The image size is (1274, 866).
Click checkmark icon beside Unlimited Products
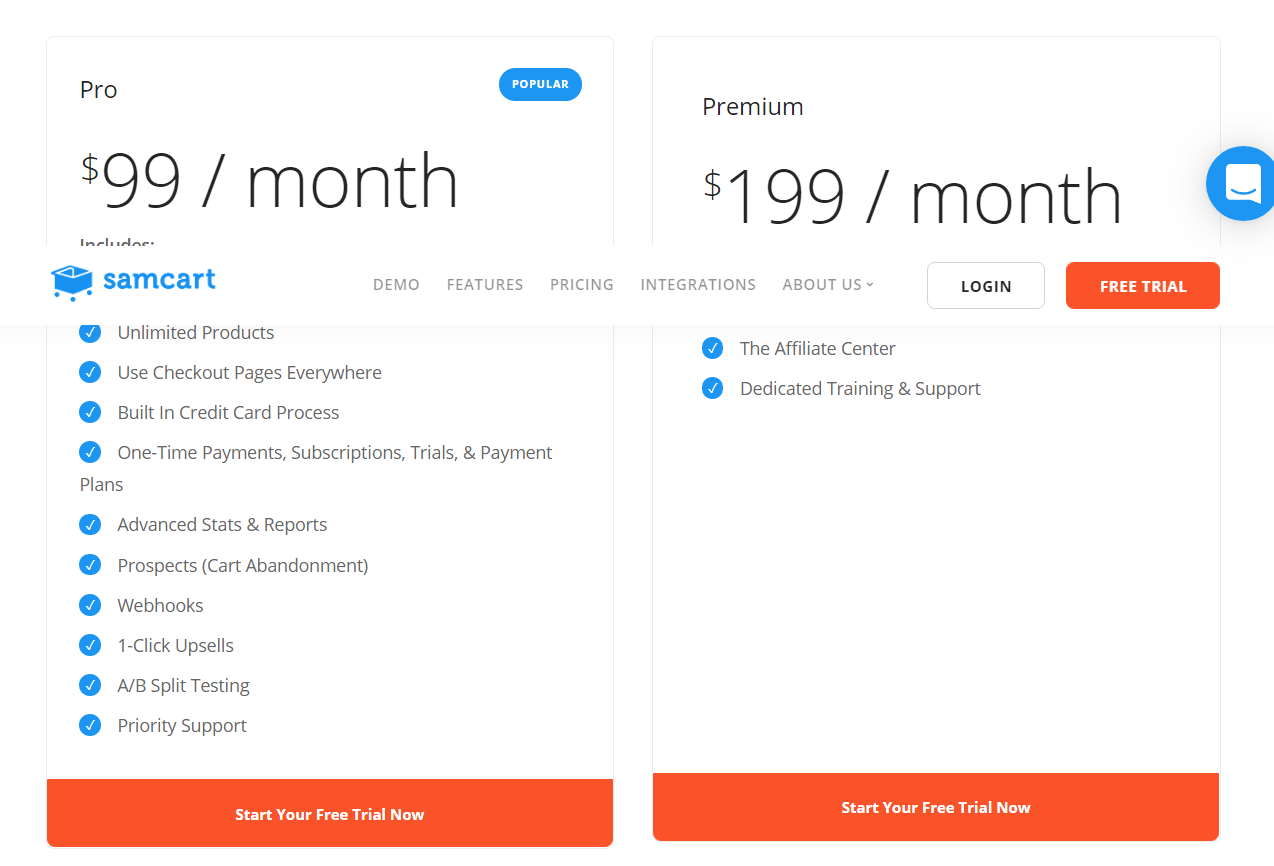click(x=90, y=333)
